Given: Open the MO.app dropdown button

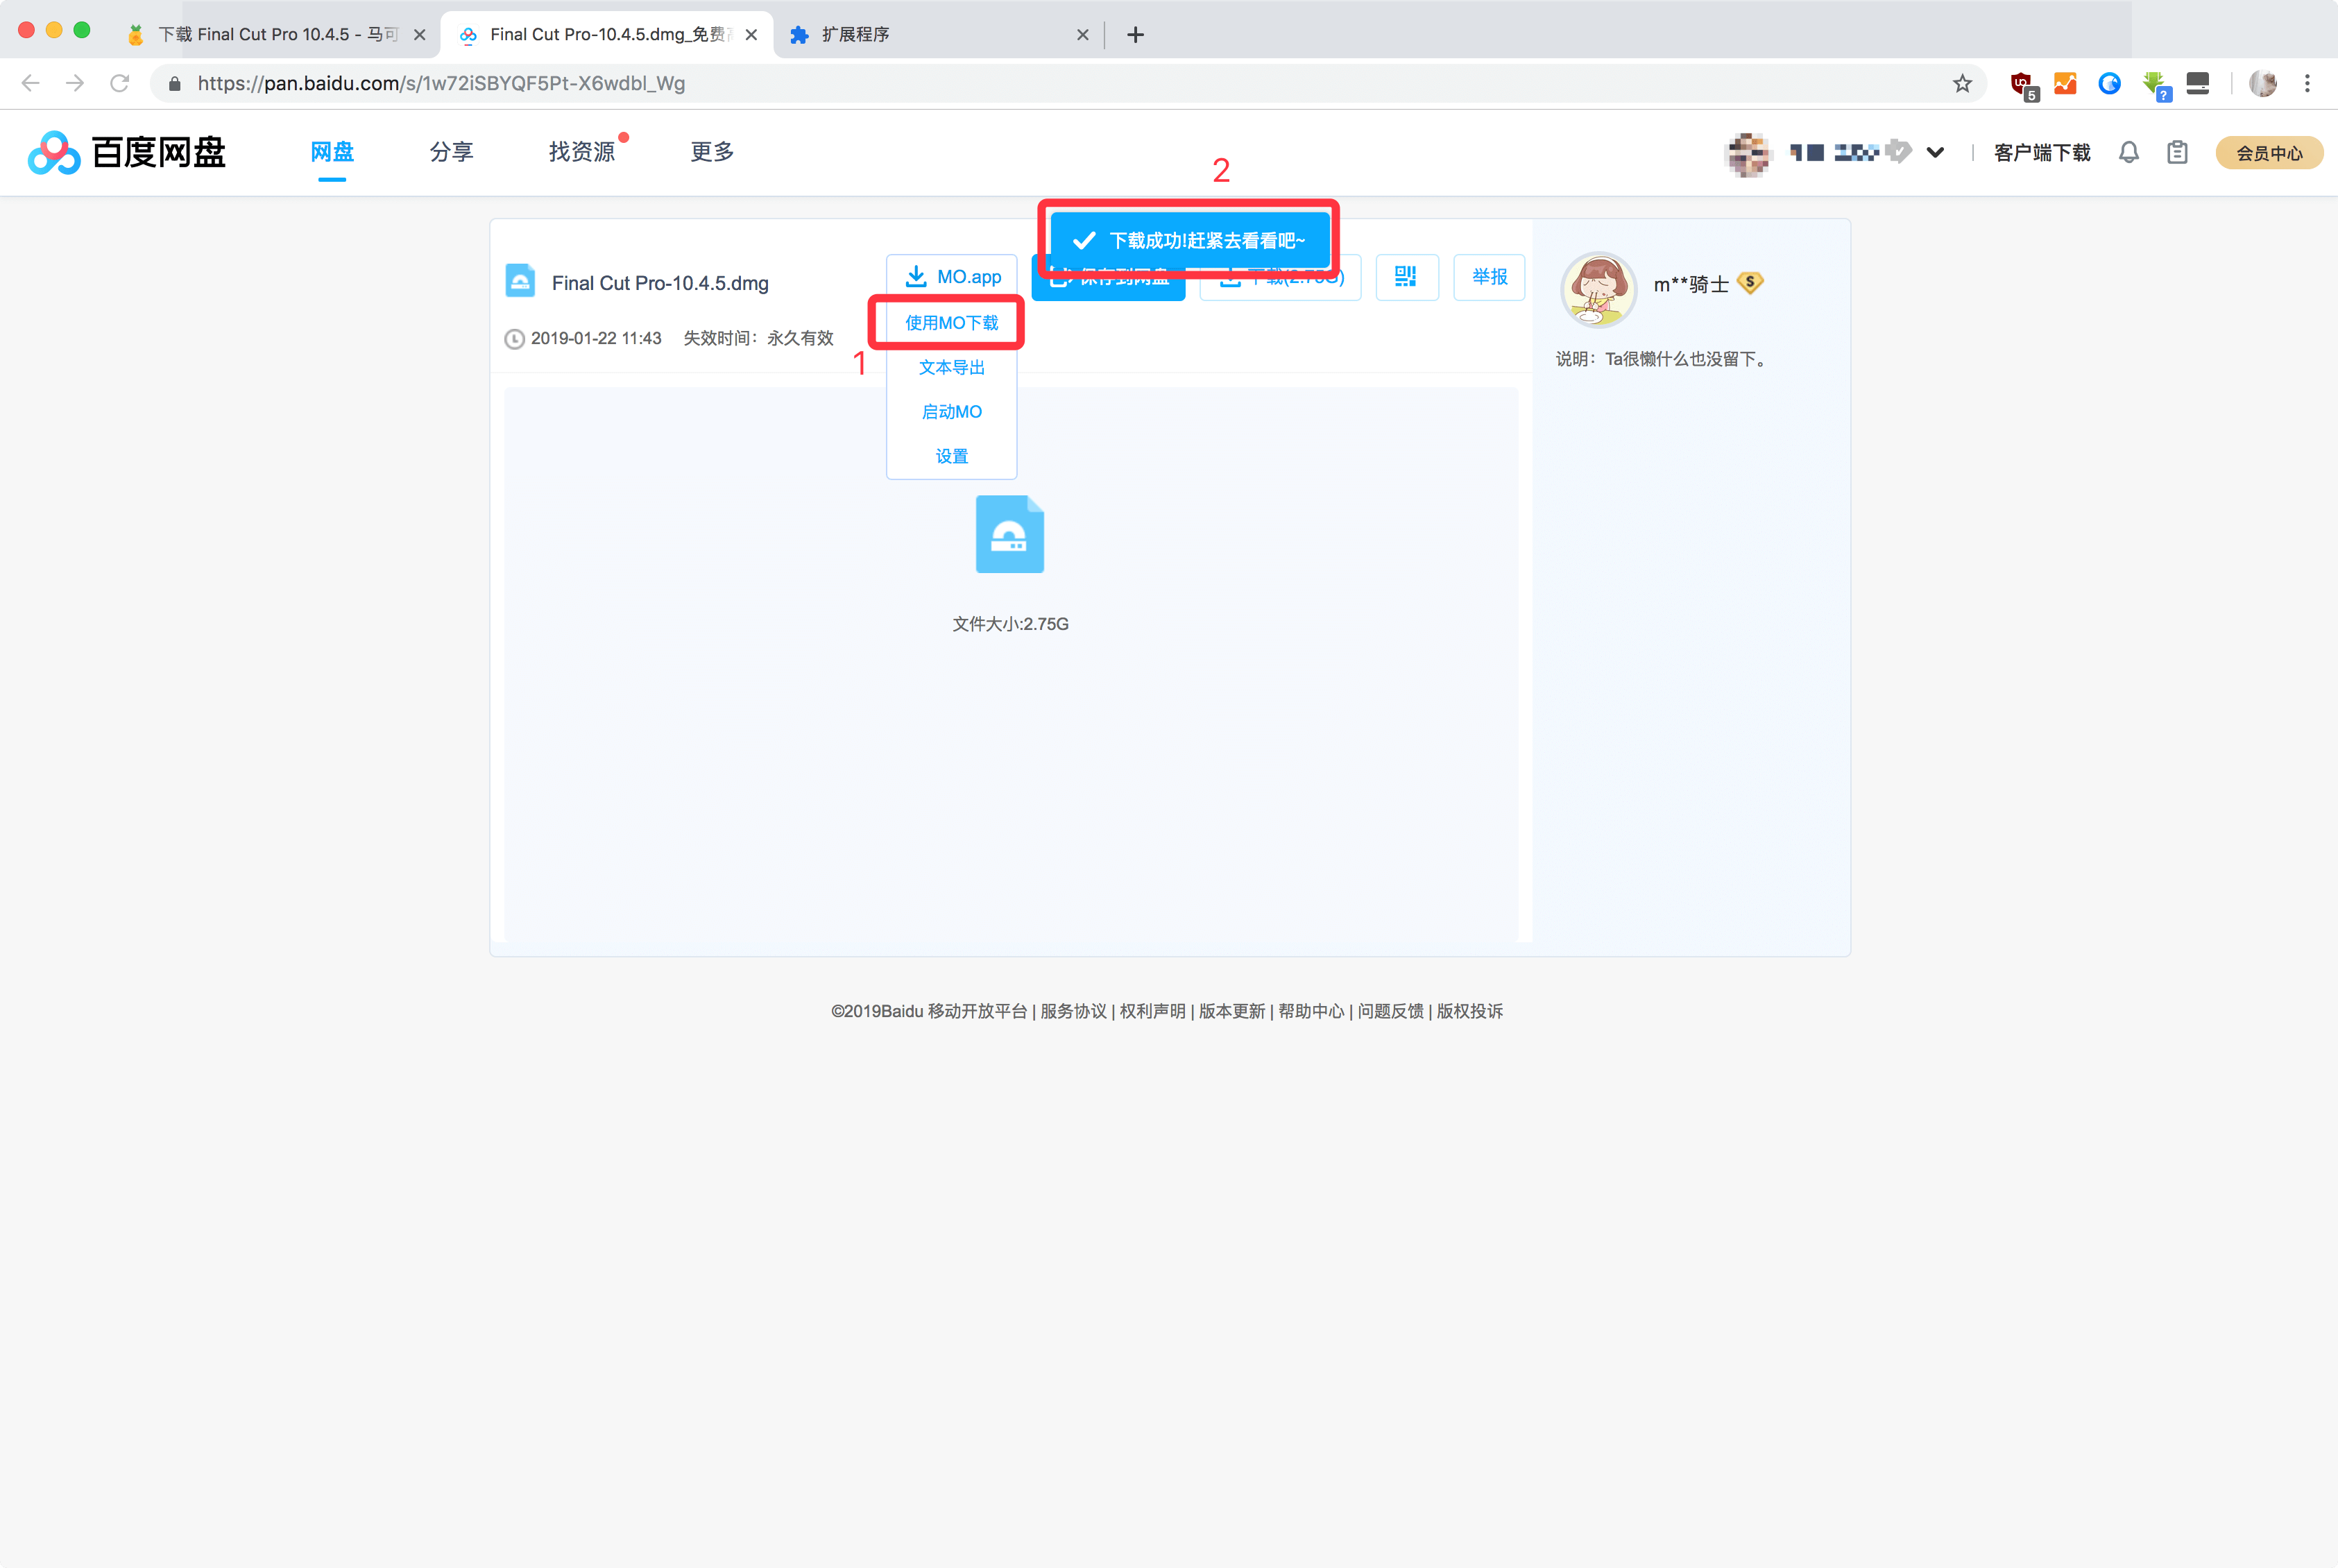Looking at the screenshot, I should [951, 277].
